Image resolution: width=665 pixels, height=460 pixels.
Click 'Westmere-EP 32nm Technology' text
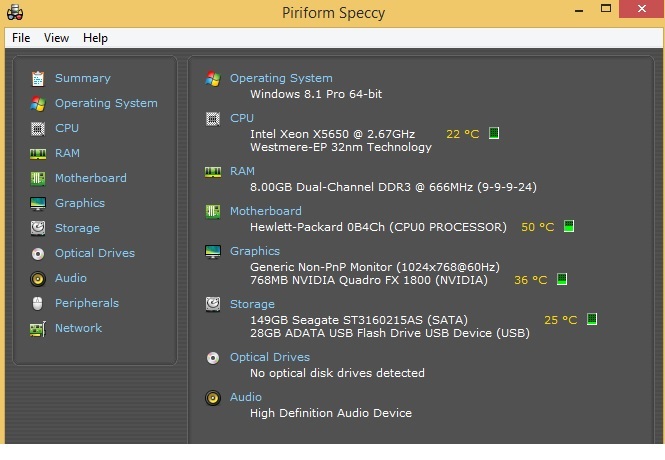point(341,147)
